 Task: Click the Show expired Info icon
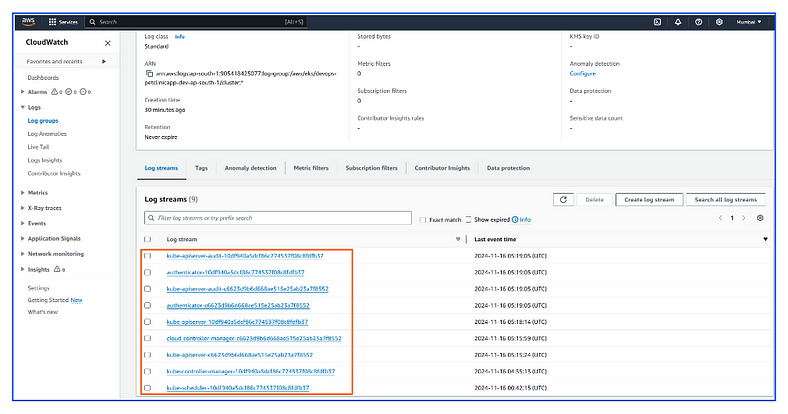[x=515, y=220]
